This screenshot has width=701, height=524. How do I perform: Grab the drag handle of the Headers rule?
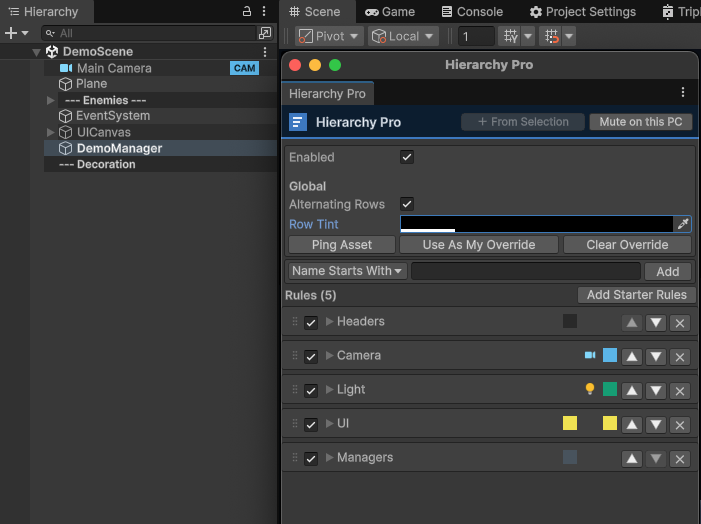(295, 321)
